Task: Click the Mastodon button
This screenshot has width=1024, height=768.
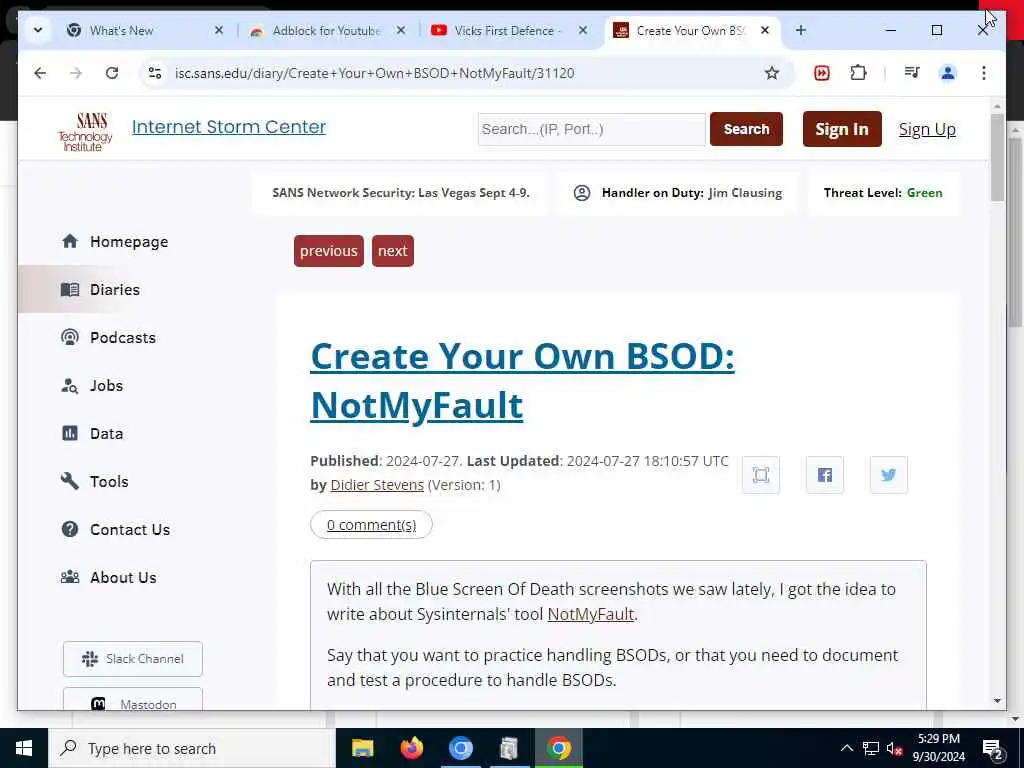Action: pos(133,699)
